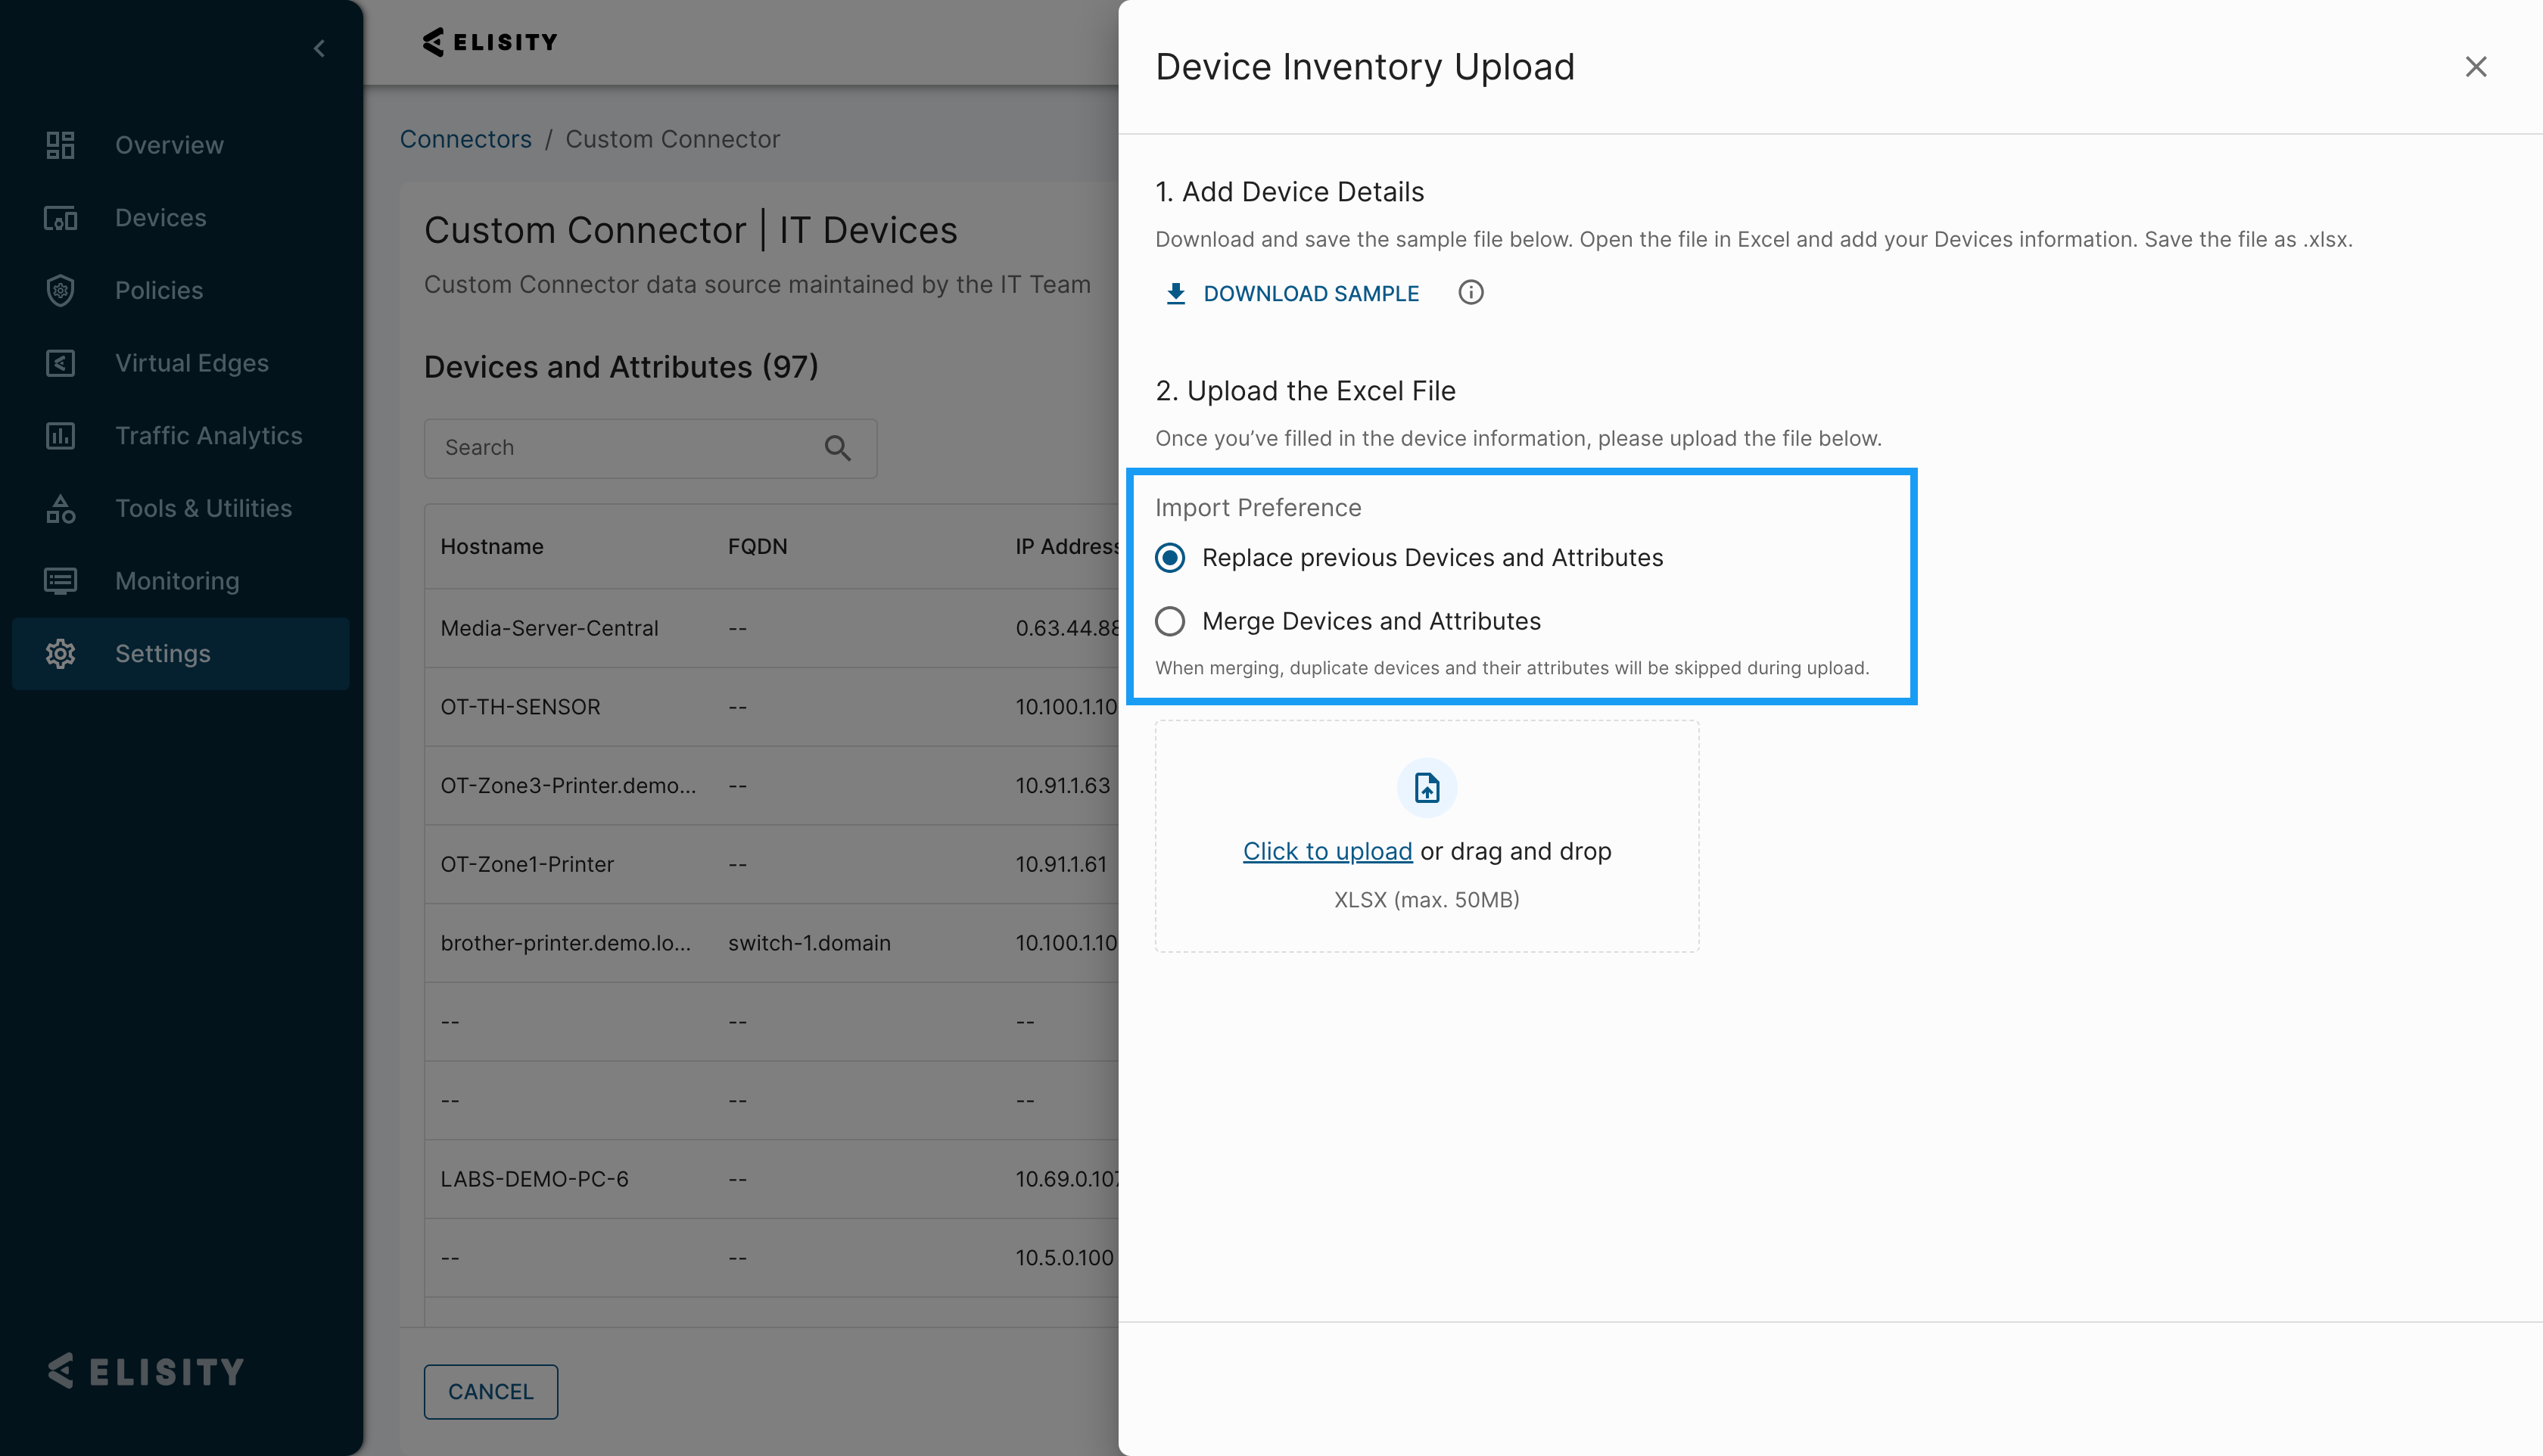Select the Media-Server-Central hostname cell
Image resolution: width=2543 pixels, height=1456 pixels.
pos(550,628)
